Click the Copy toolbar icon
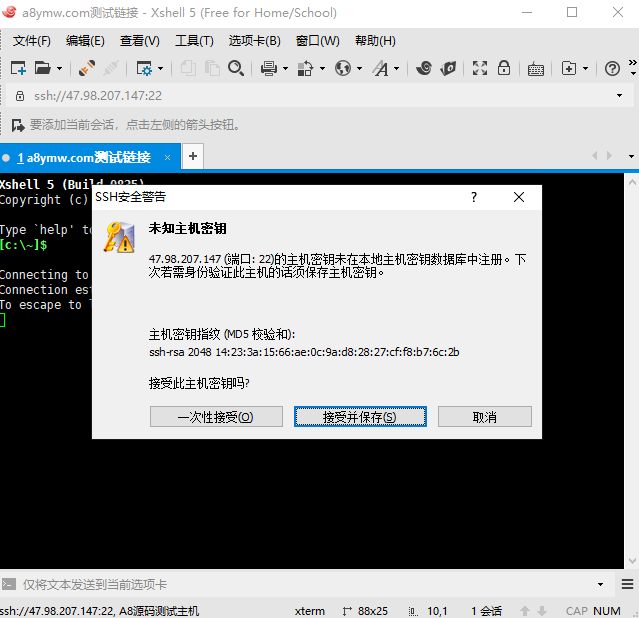639x618 pixels. pyautogui.click(x=188, y=68)
